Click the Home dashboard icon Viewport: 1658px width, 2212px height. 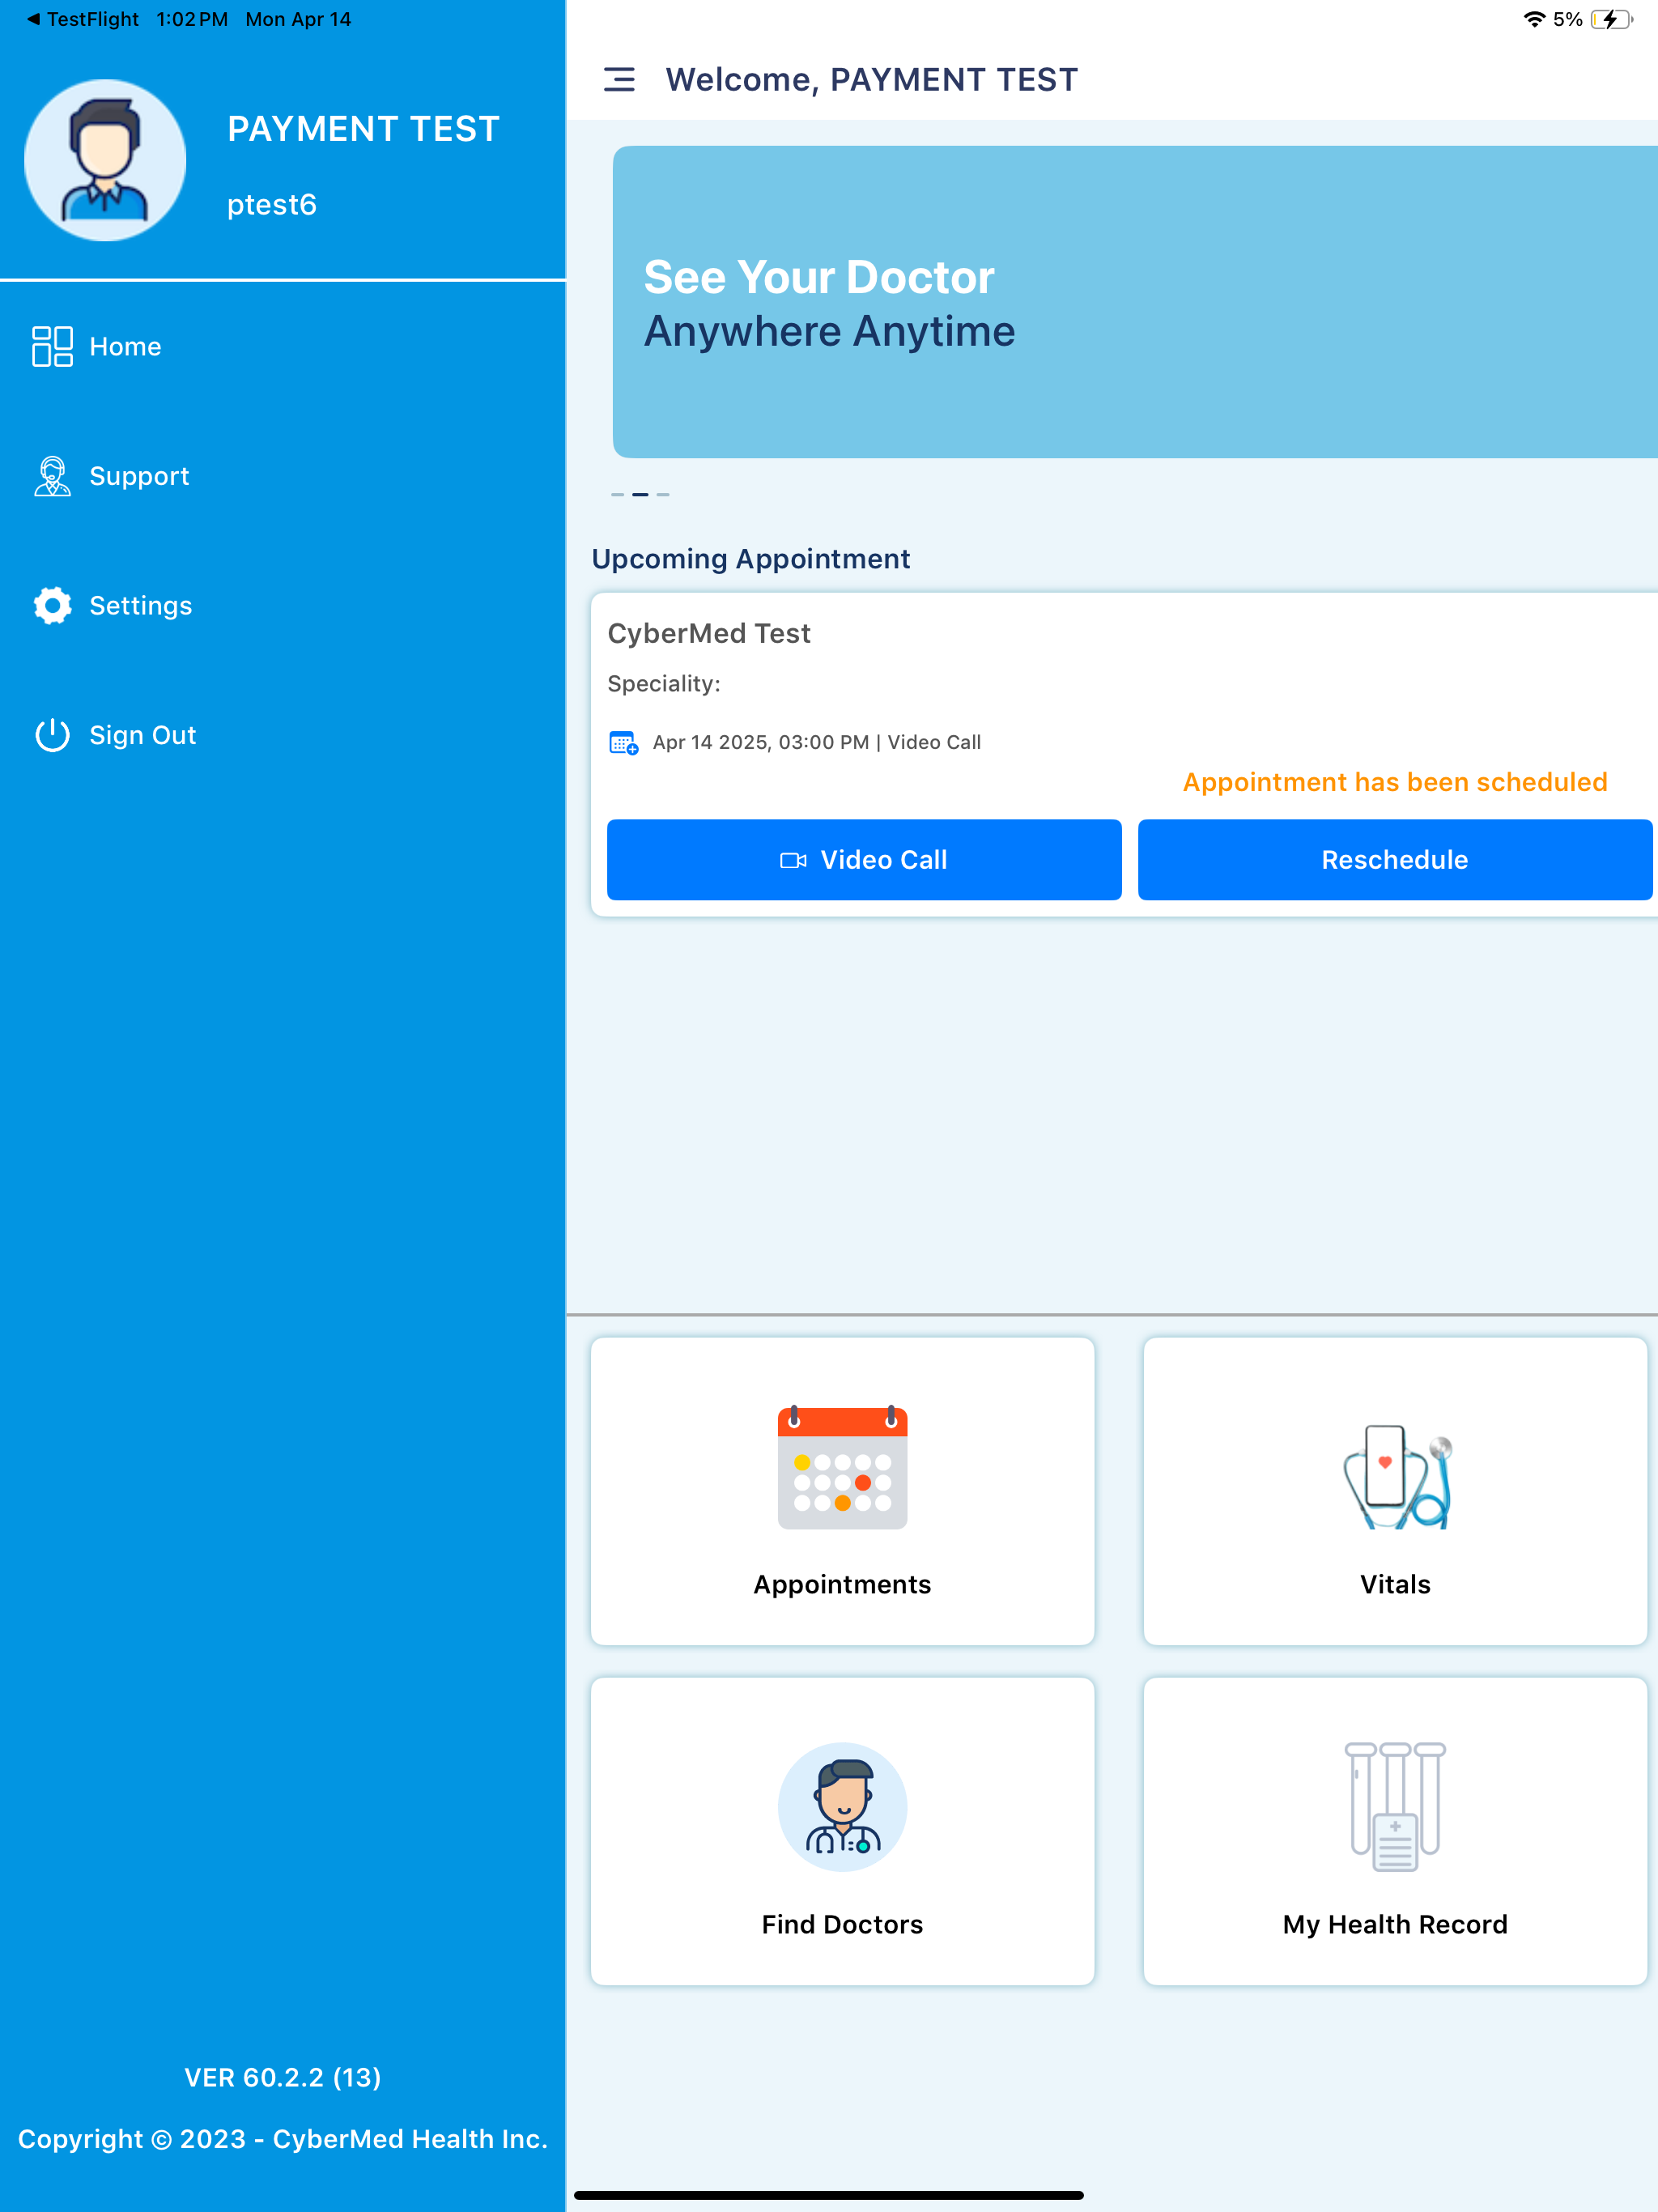pyautogui.click(x=52, y=346)
